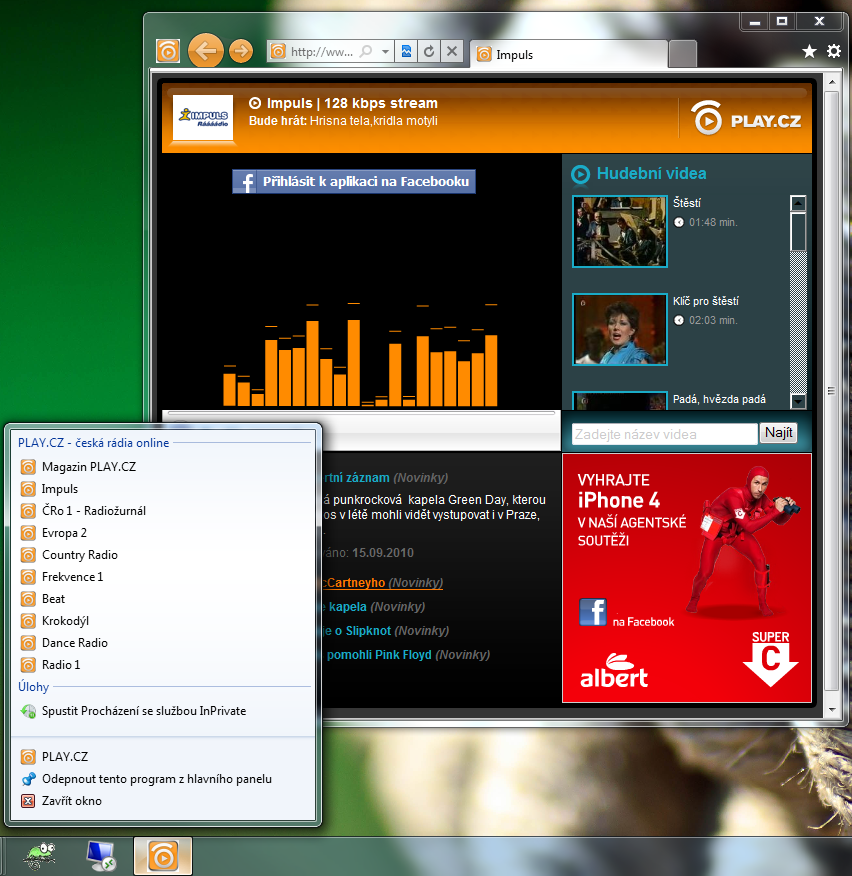Image resolution: width=852 pixels, height=876 pixels.
Task: Click the orange audio equalizer visualization
Action: point(360,355)
